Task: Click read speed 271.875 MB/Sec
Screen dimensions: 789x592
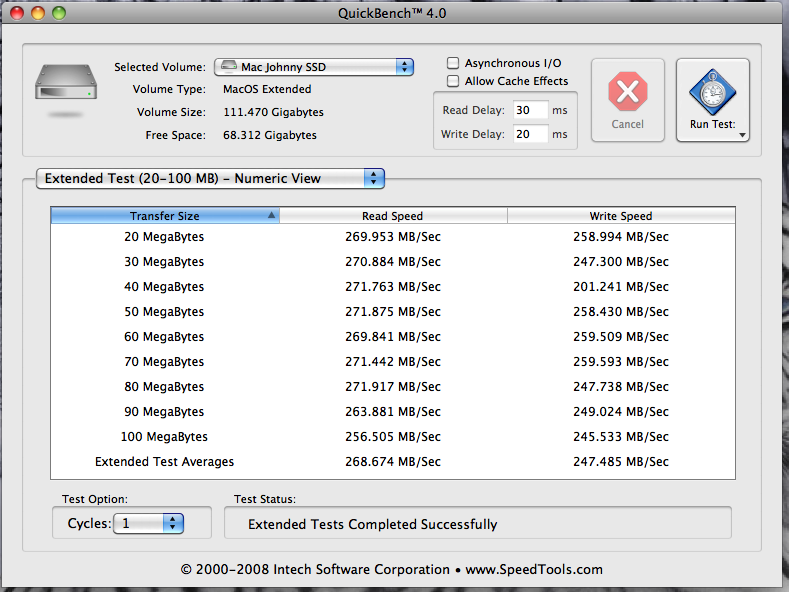Action: point(393,312)
